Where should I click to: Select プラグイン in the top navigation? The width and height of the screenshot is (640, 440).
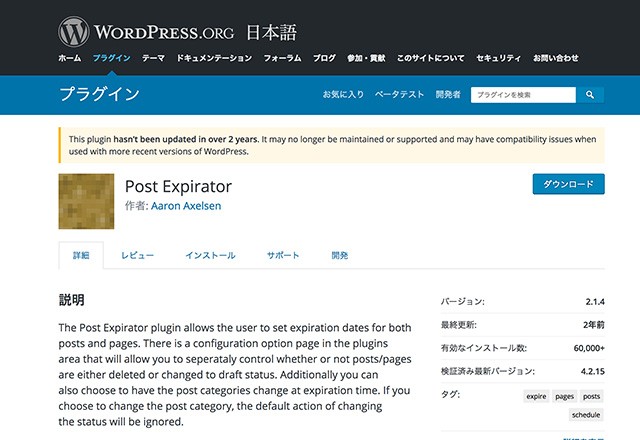pyautogui.click(x=111, y=58)
